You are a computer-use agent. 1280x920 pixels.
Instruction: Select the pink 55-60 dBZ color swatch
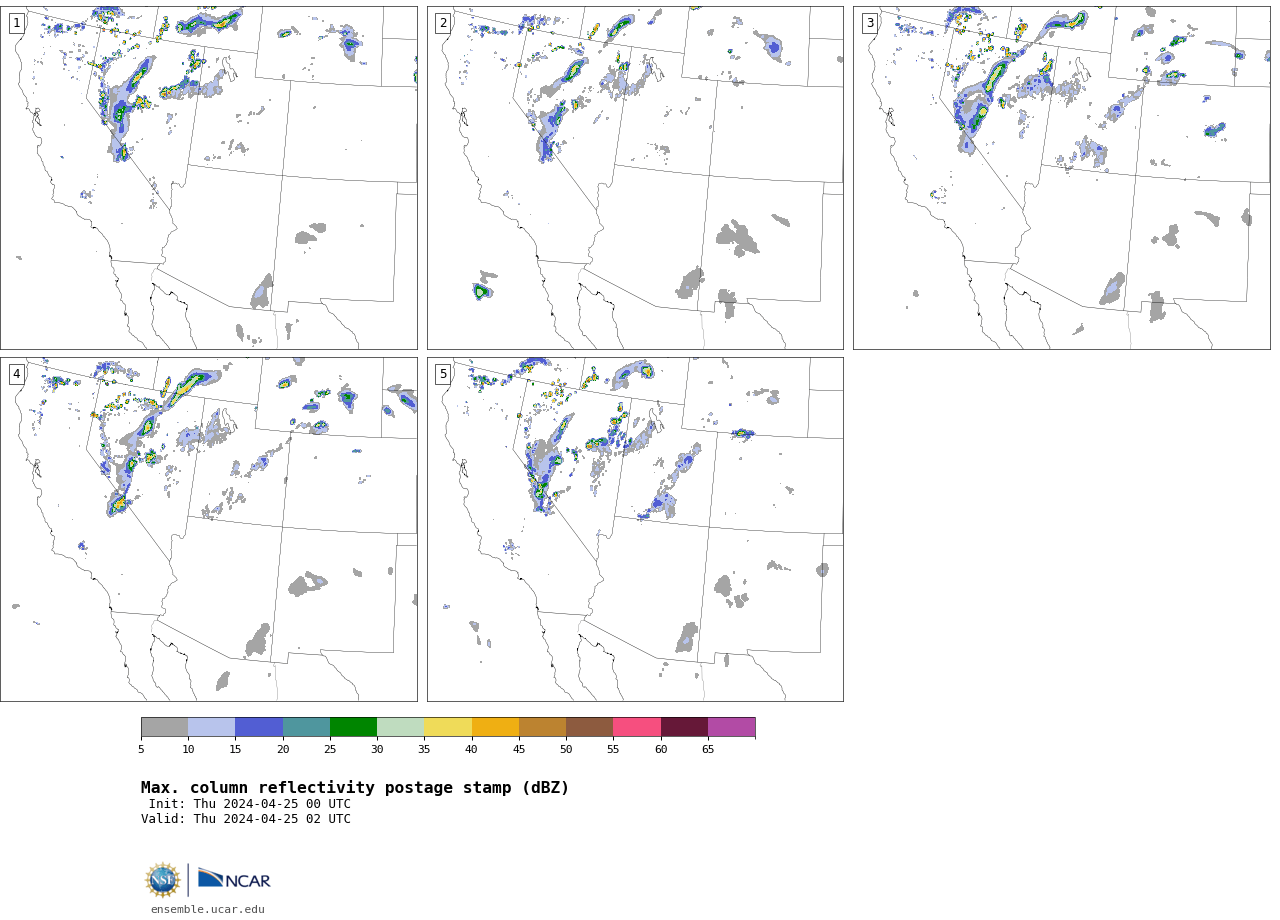[637, 727]
